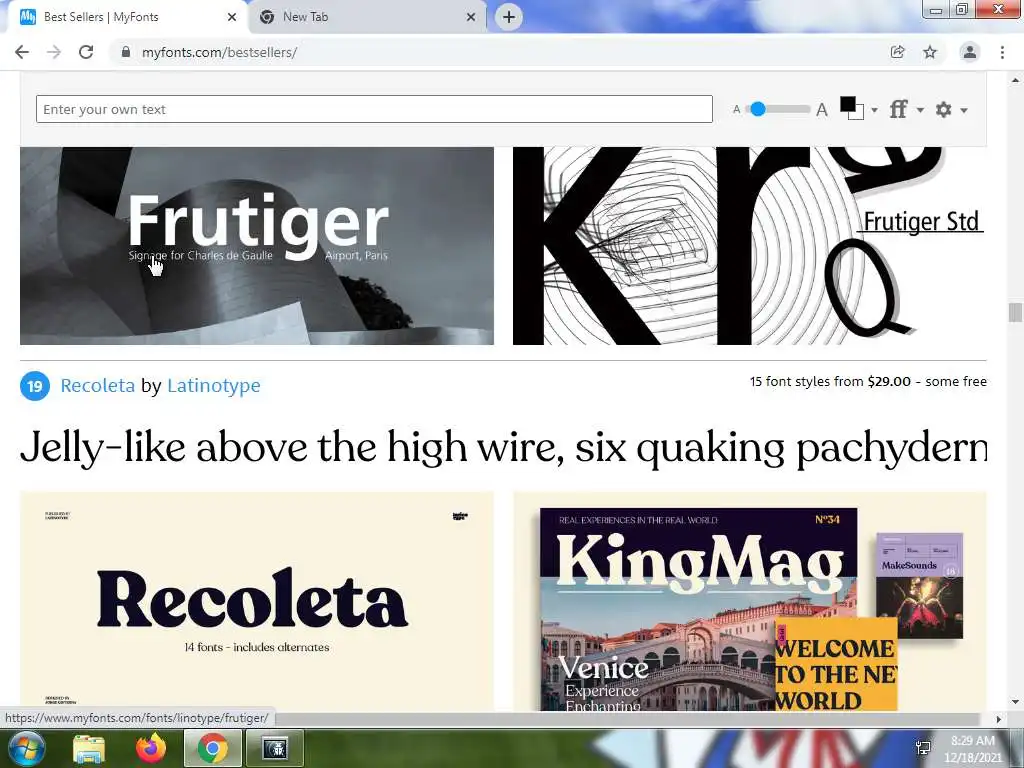Open the fifth taskbar application icon

pos(275,748)
